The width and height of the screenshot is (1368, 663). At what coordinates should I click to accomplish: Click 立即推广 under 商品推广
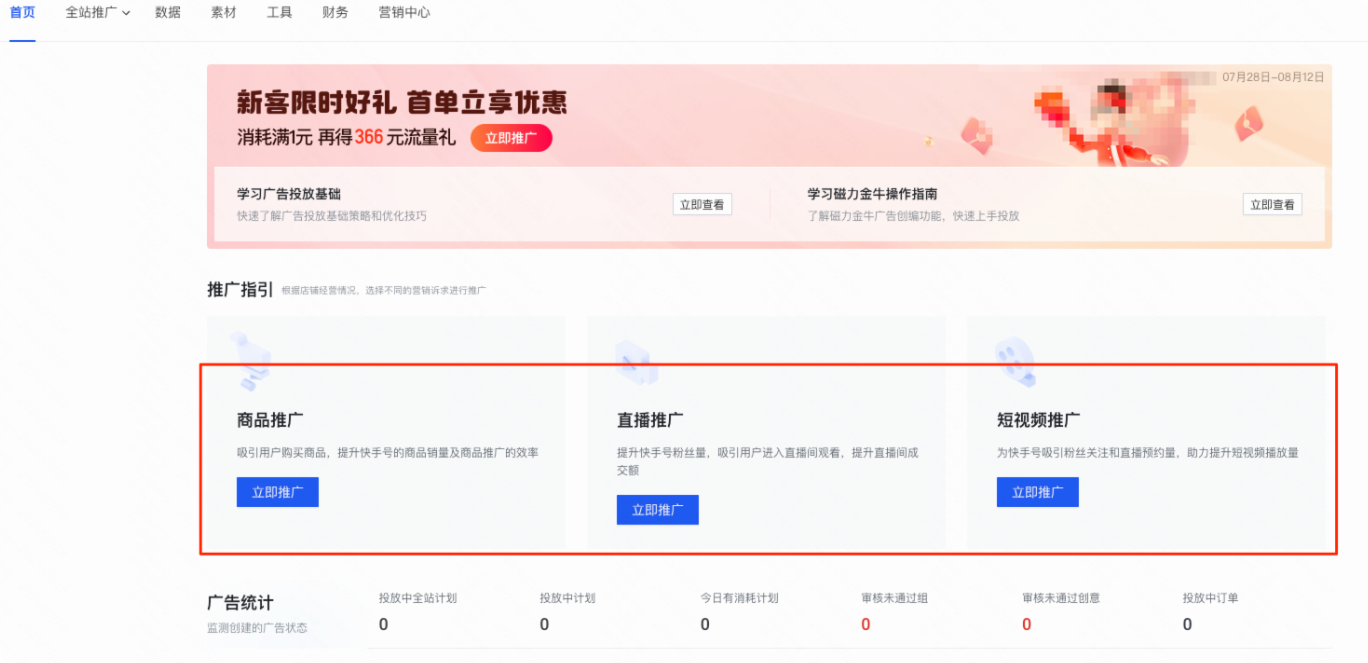coord(277,492)
